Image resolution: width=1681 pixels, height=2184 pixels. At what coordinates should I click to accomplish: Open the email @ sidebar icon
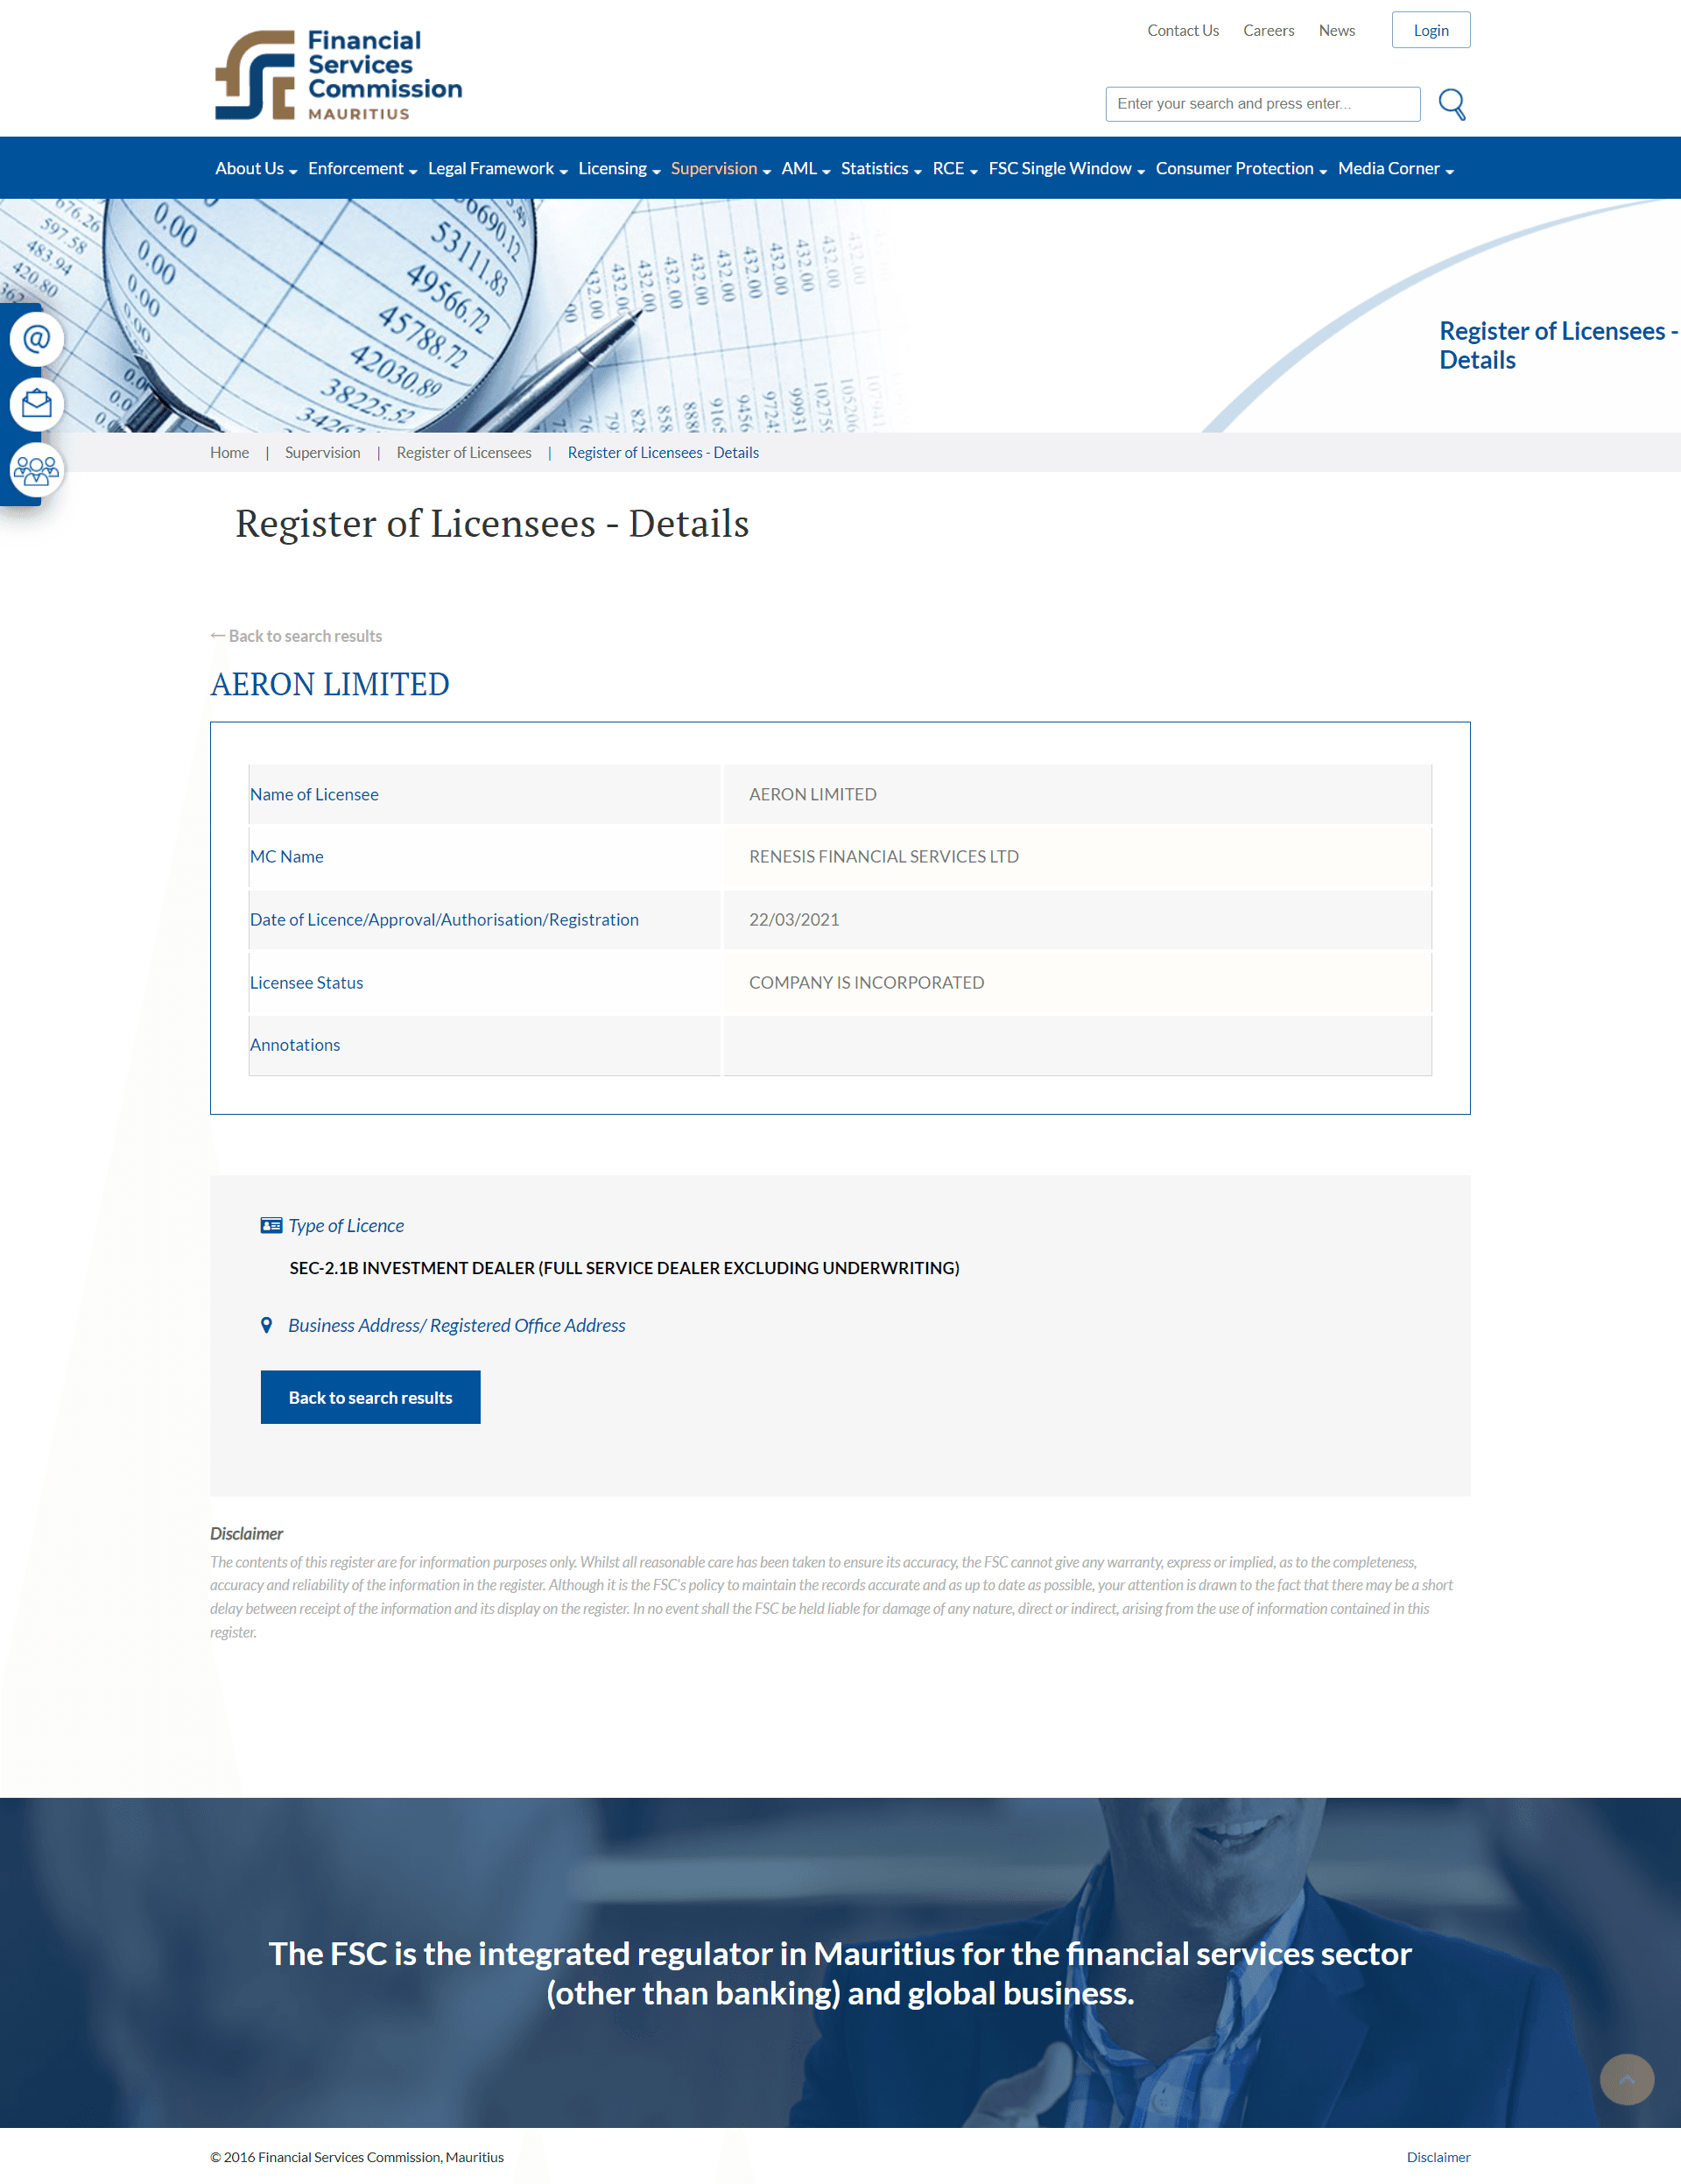[x=37, y=339]
